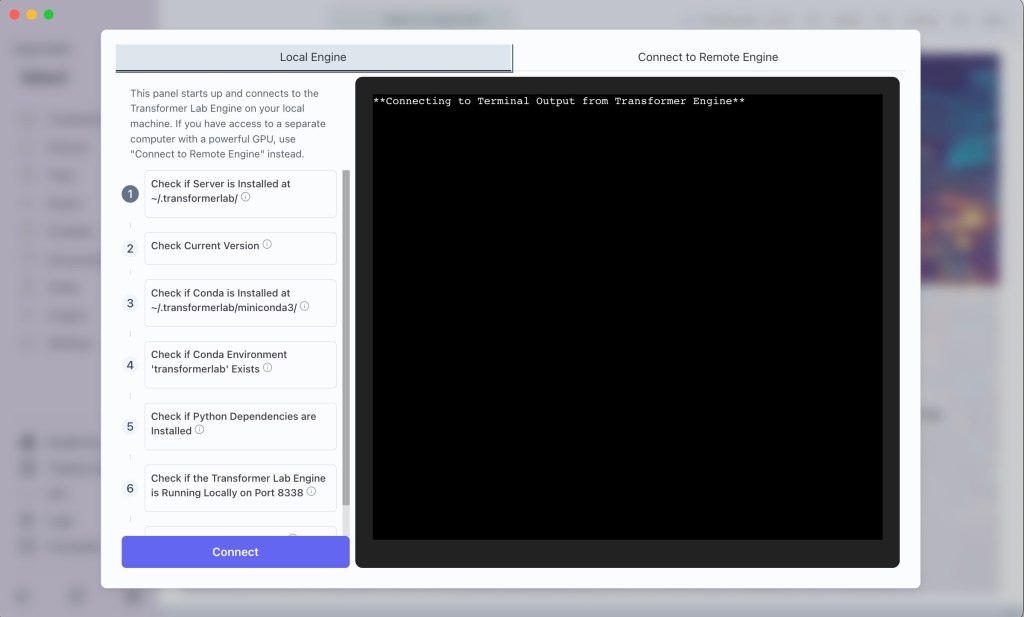Click info icon for Server Installed step

(246, 198)
